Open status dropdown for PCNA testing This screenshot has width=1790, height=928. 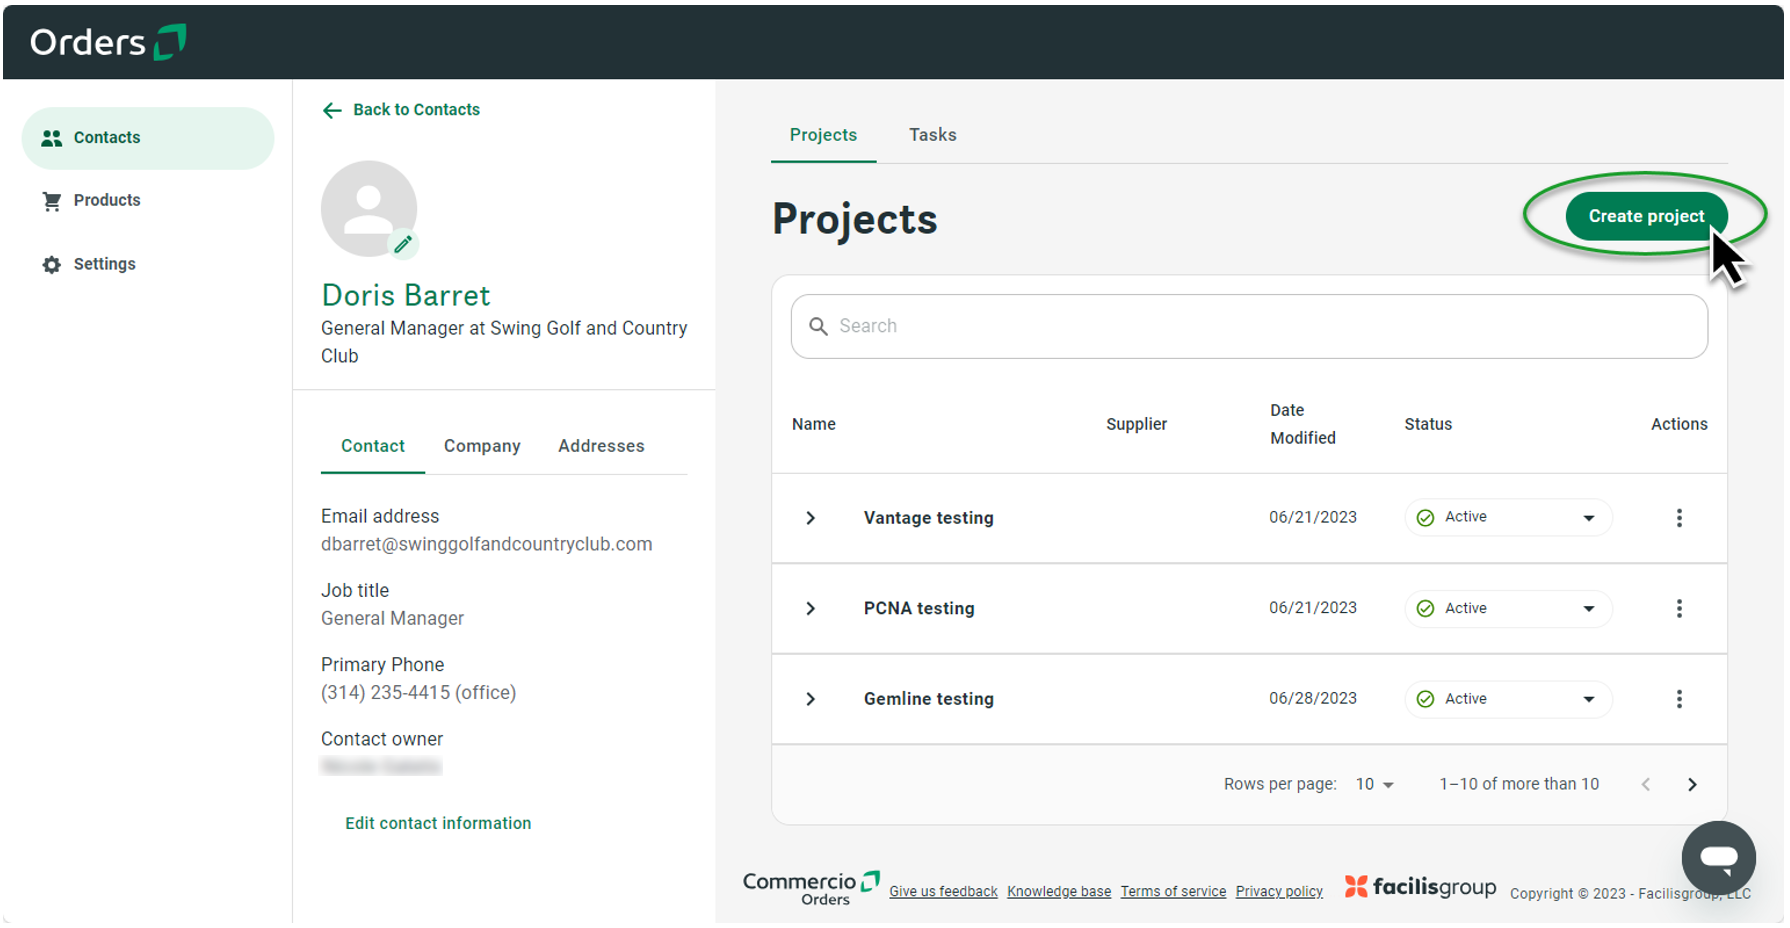tap(1508, 609)
